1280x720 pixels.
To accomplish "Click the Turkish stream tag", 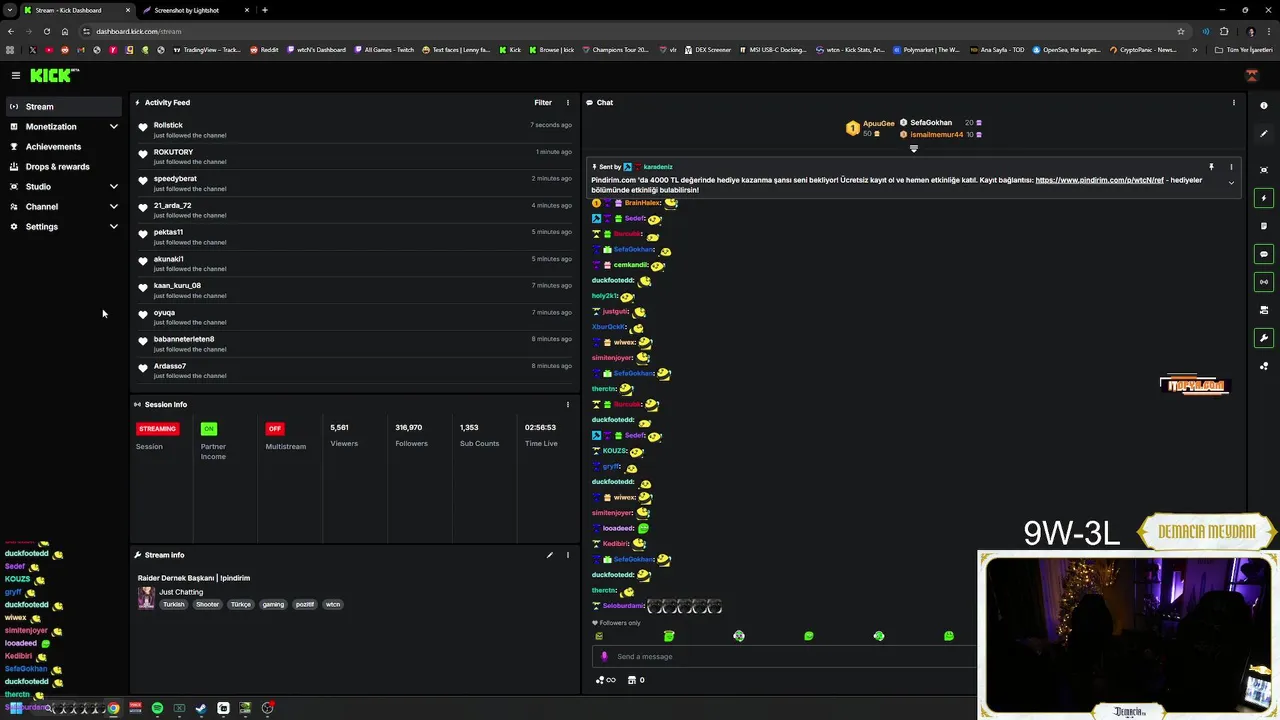I will click(x=174, y=604).
